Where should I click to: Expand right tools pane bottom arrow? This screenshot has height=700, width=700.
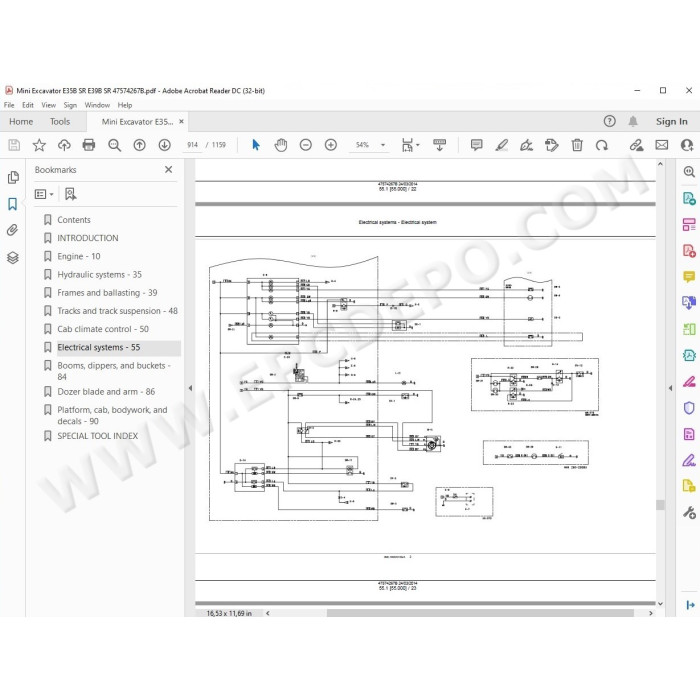690,605
